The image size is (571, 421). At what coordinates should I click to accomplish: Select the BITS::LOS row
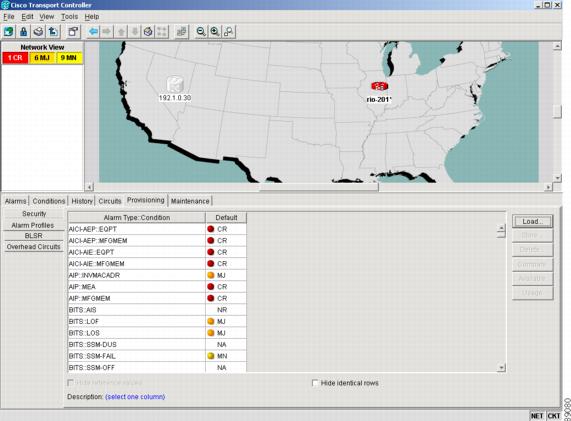click(x=157, y=333)
